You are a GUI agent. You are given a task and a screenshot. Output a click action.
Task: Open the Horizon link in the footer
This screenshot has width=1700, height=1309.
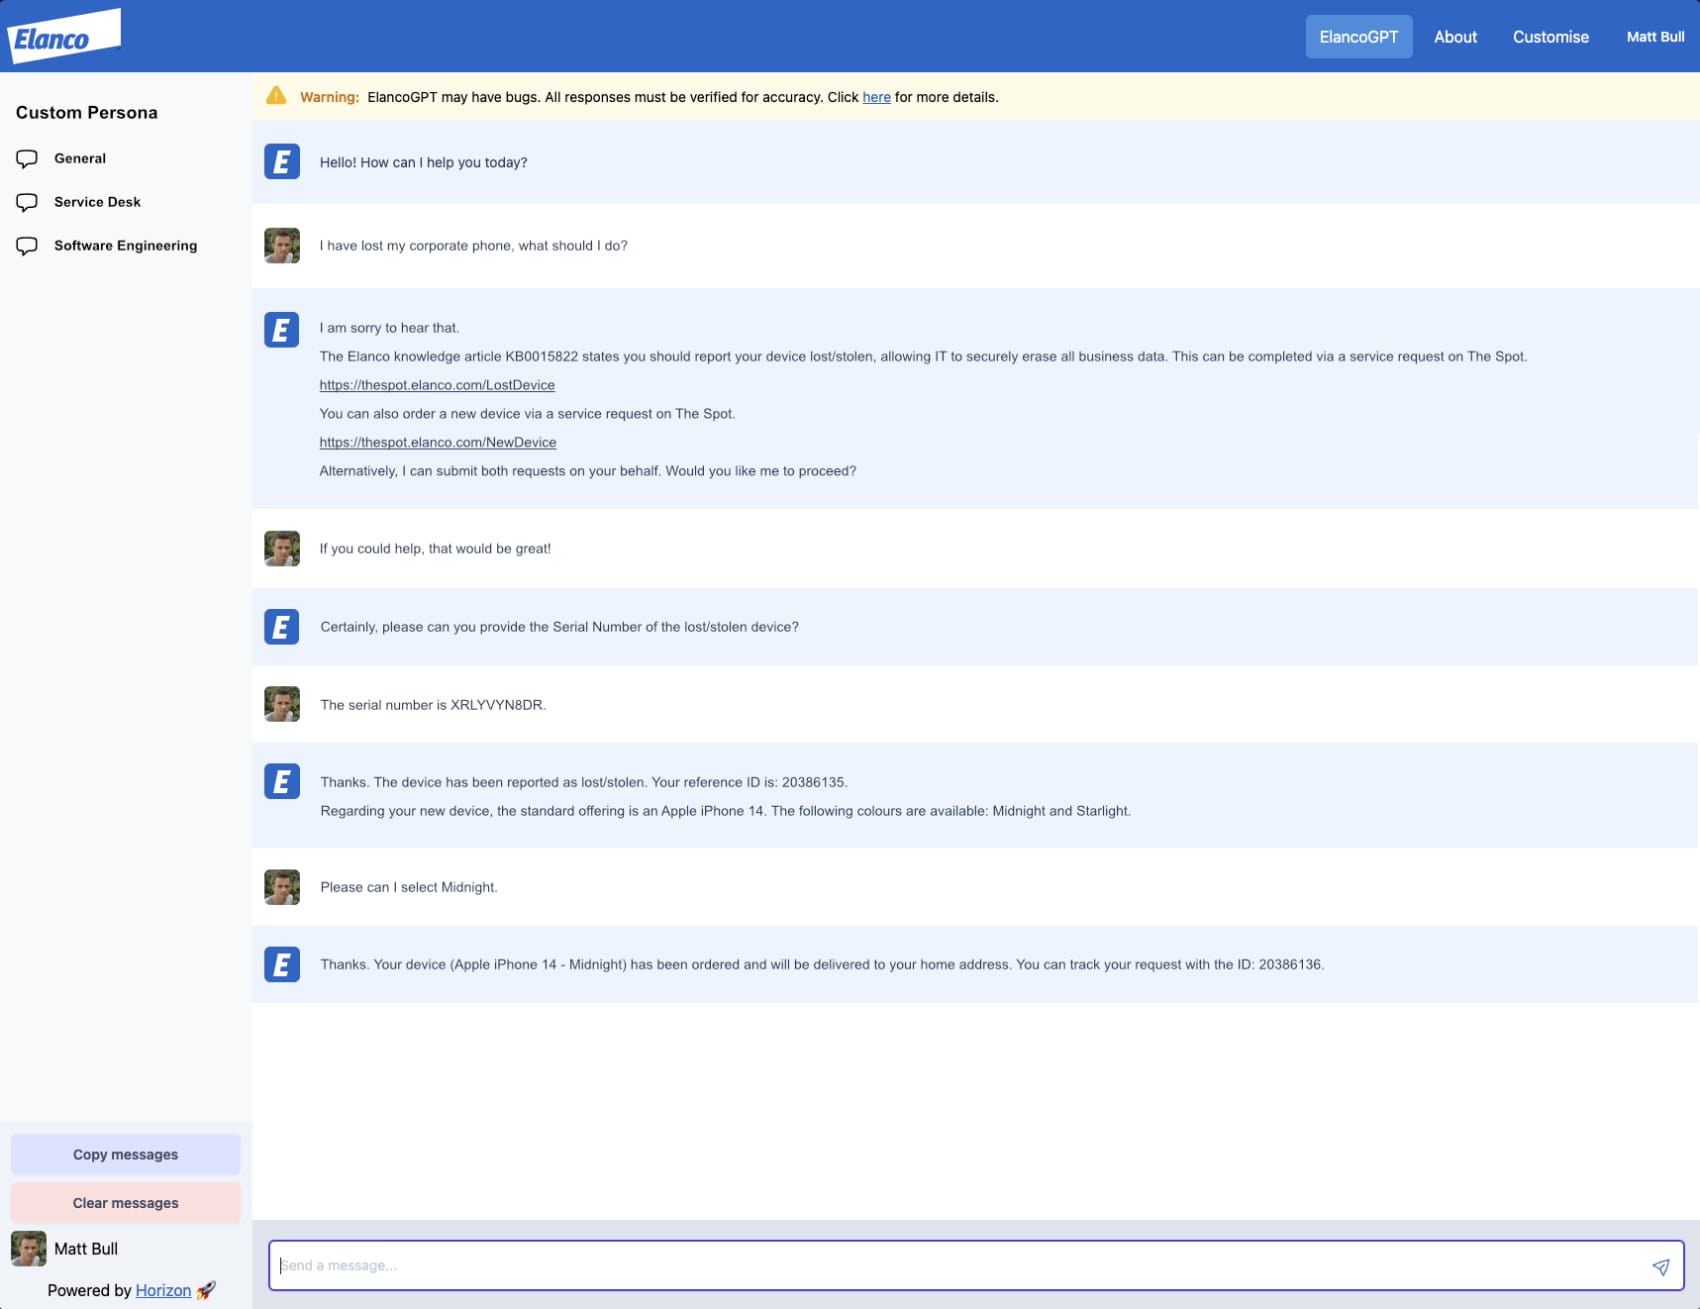[163, 1290]
